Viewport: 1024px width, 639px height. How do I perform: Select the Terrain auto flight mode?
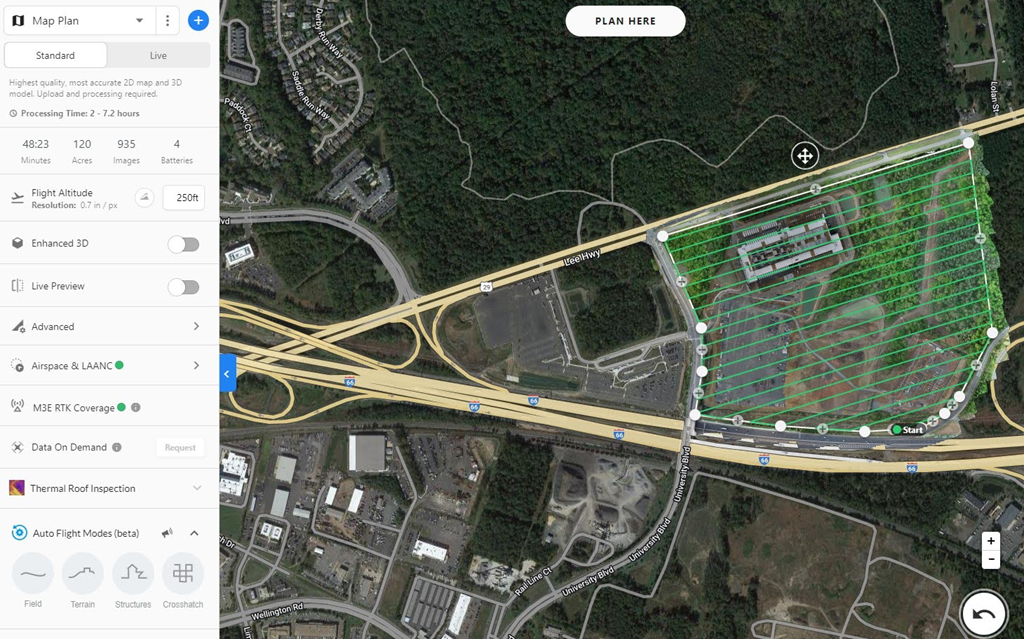pos(83,574)
